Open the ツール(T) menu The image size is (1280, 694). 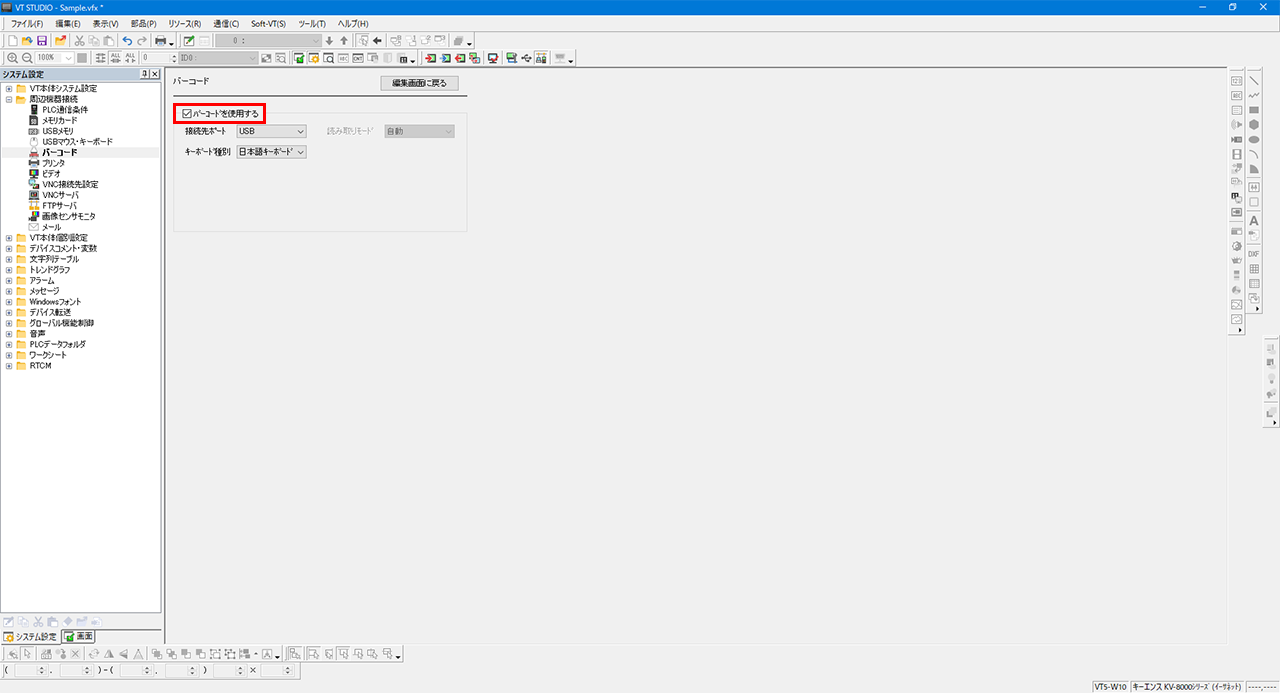[312, 23]
